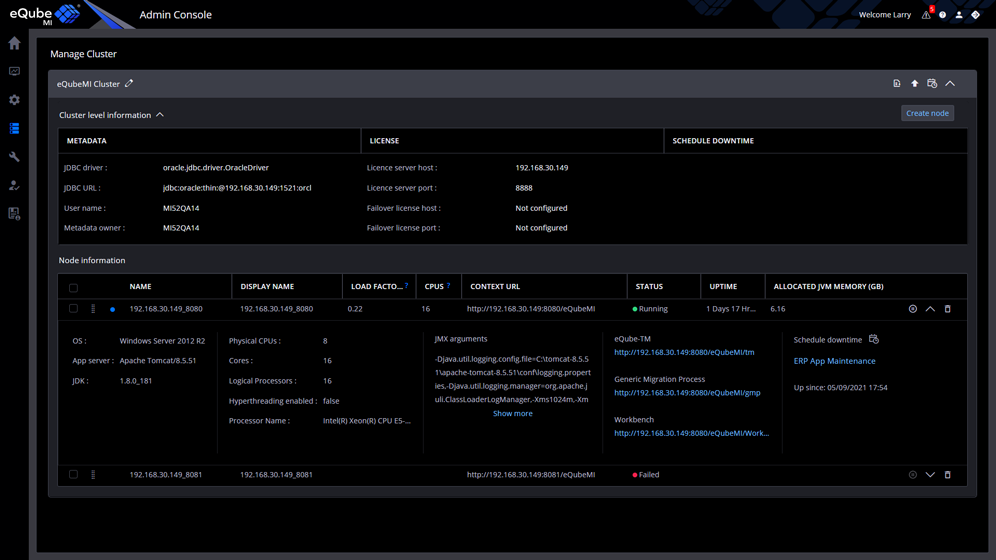The height and width of the screenshot is (560, 996).
Task: Sort by NAME column header
Action: (140, 286)
